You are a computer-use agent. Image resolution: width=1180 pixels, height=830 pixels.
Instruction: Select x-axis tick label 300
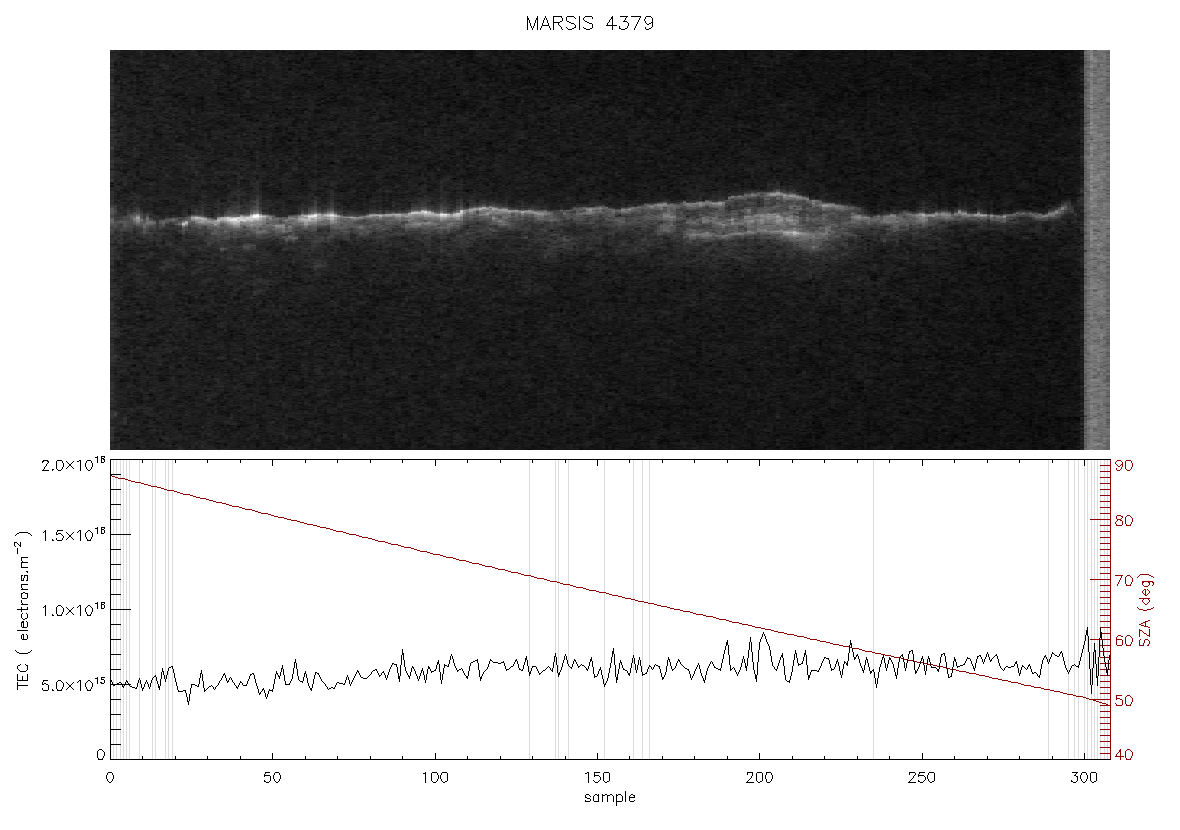1084,778
